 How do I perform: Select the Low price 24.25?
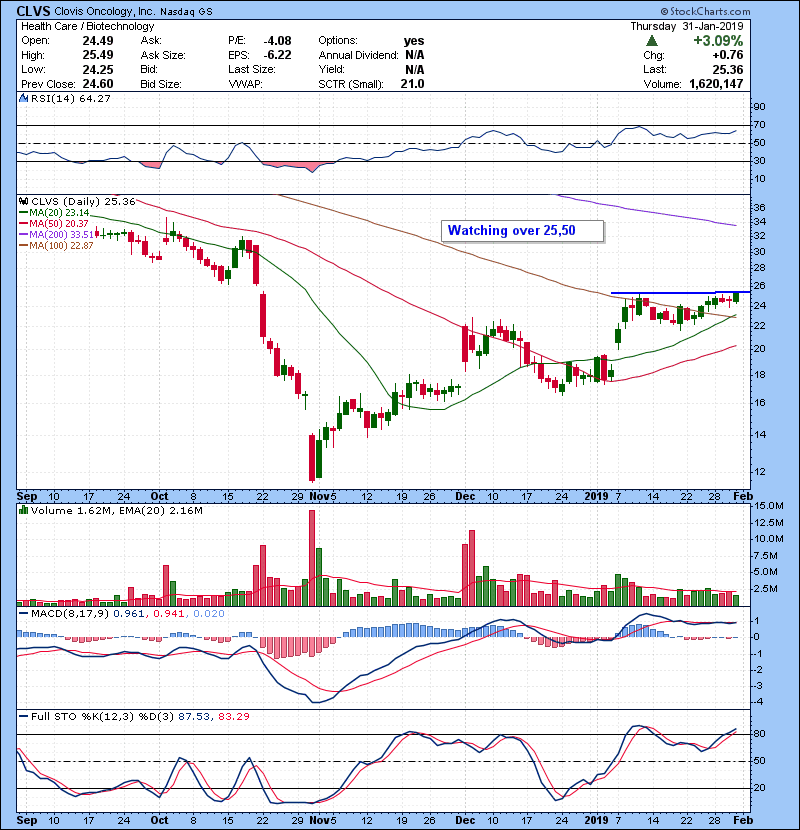click(x=98, y=69)
